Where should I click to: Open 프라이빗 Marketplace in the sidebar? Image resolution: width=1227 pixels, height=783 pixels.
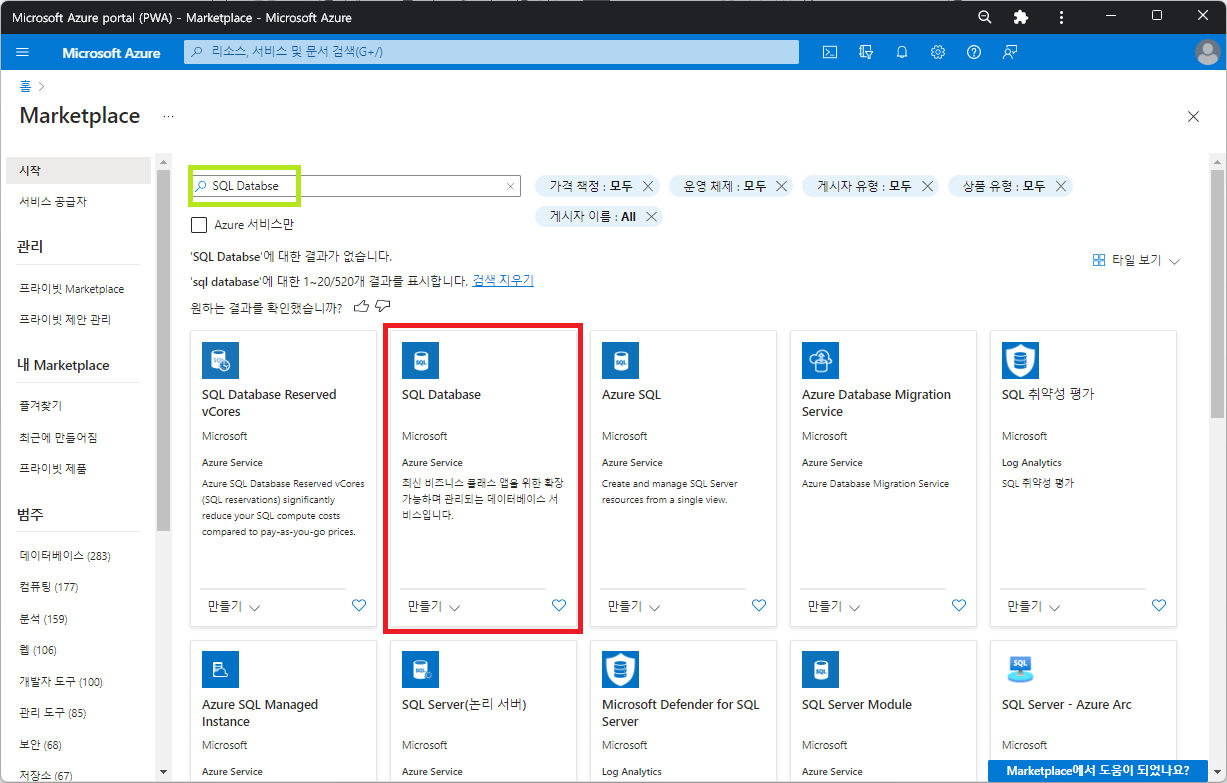pyautogui.click(x=72, y=289)
